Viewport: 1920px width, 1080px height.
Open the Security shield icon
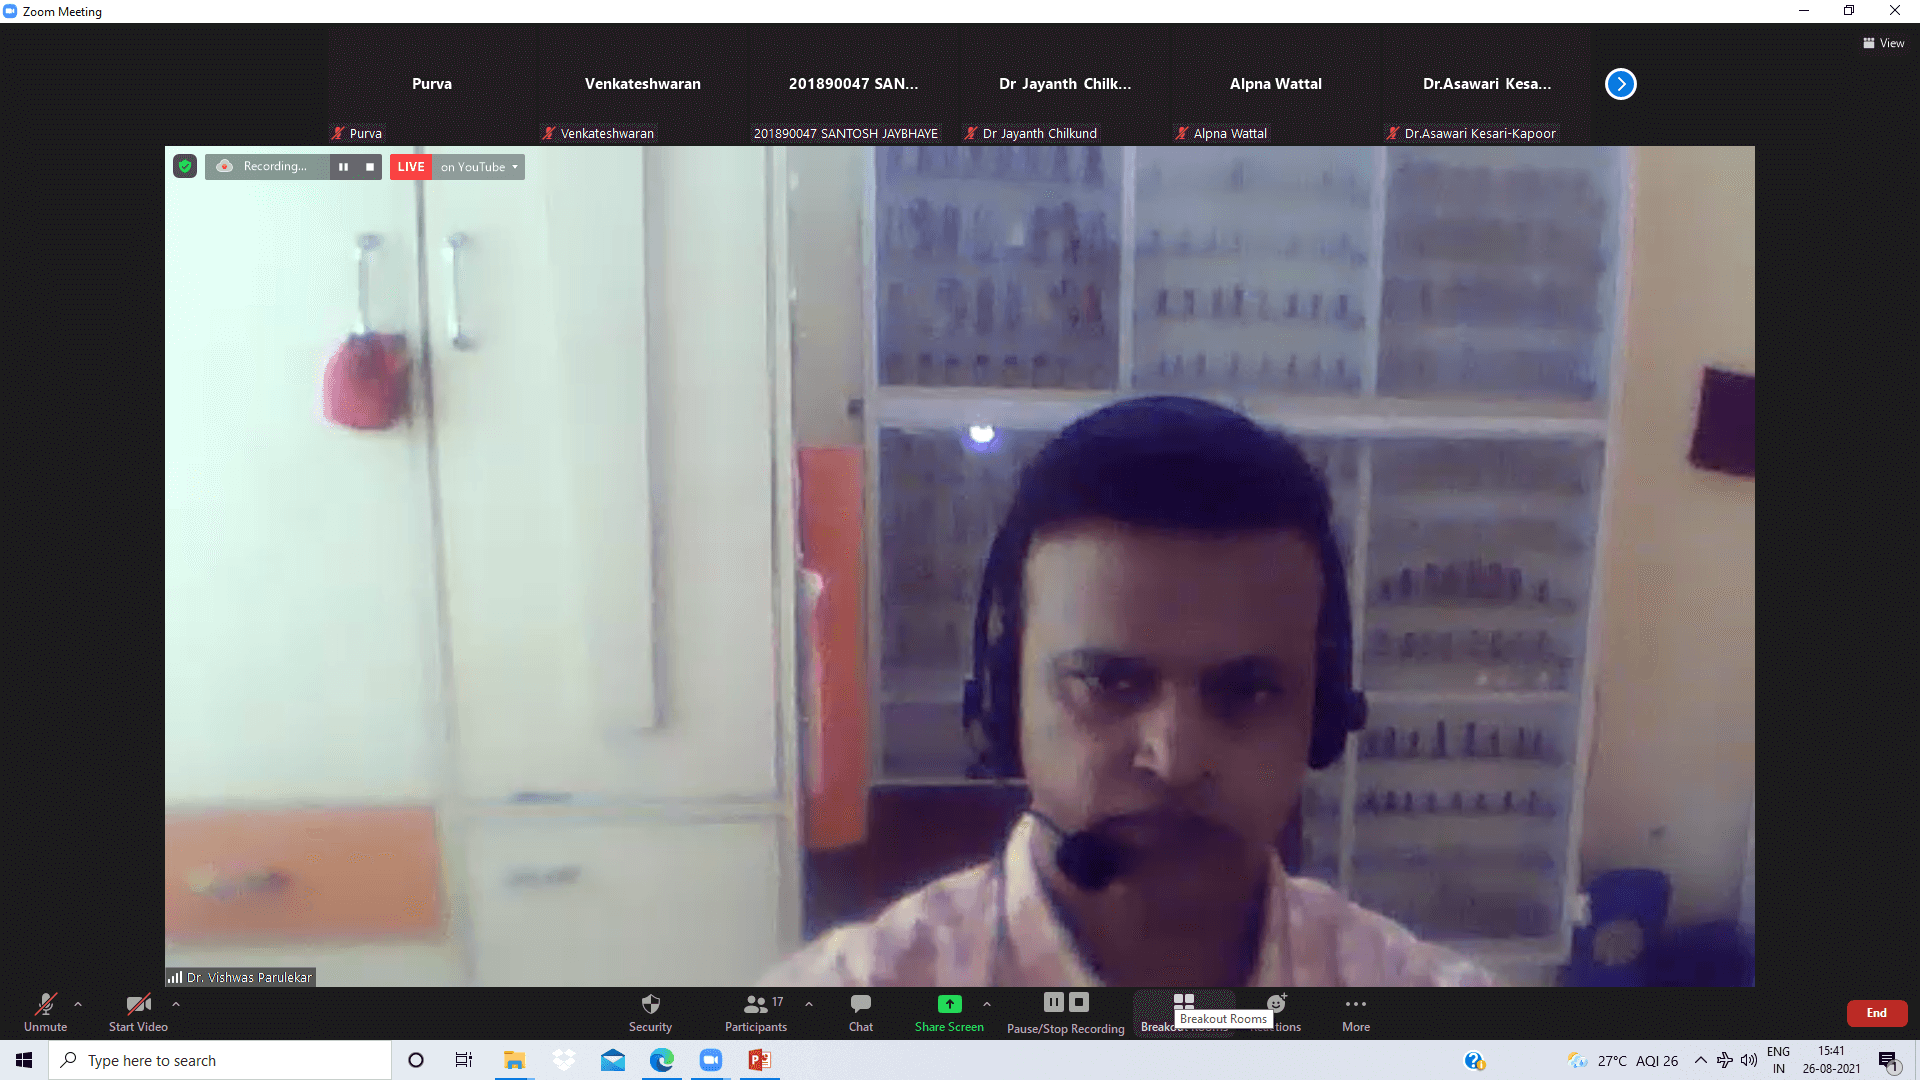[x=650, y=1004]
